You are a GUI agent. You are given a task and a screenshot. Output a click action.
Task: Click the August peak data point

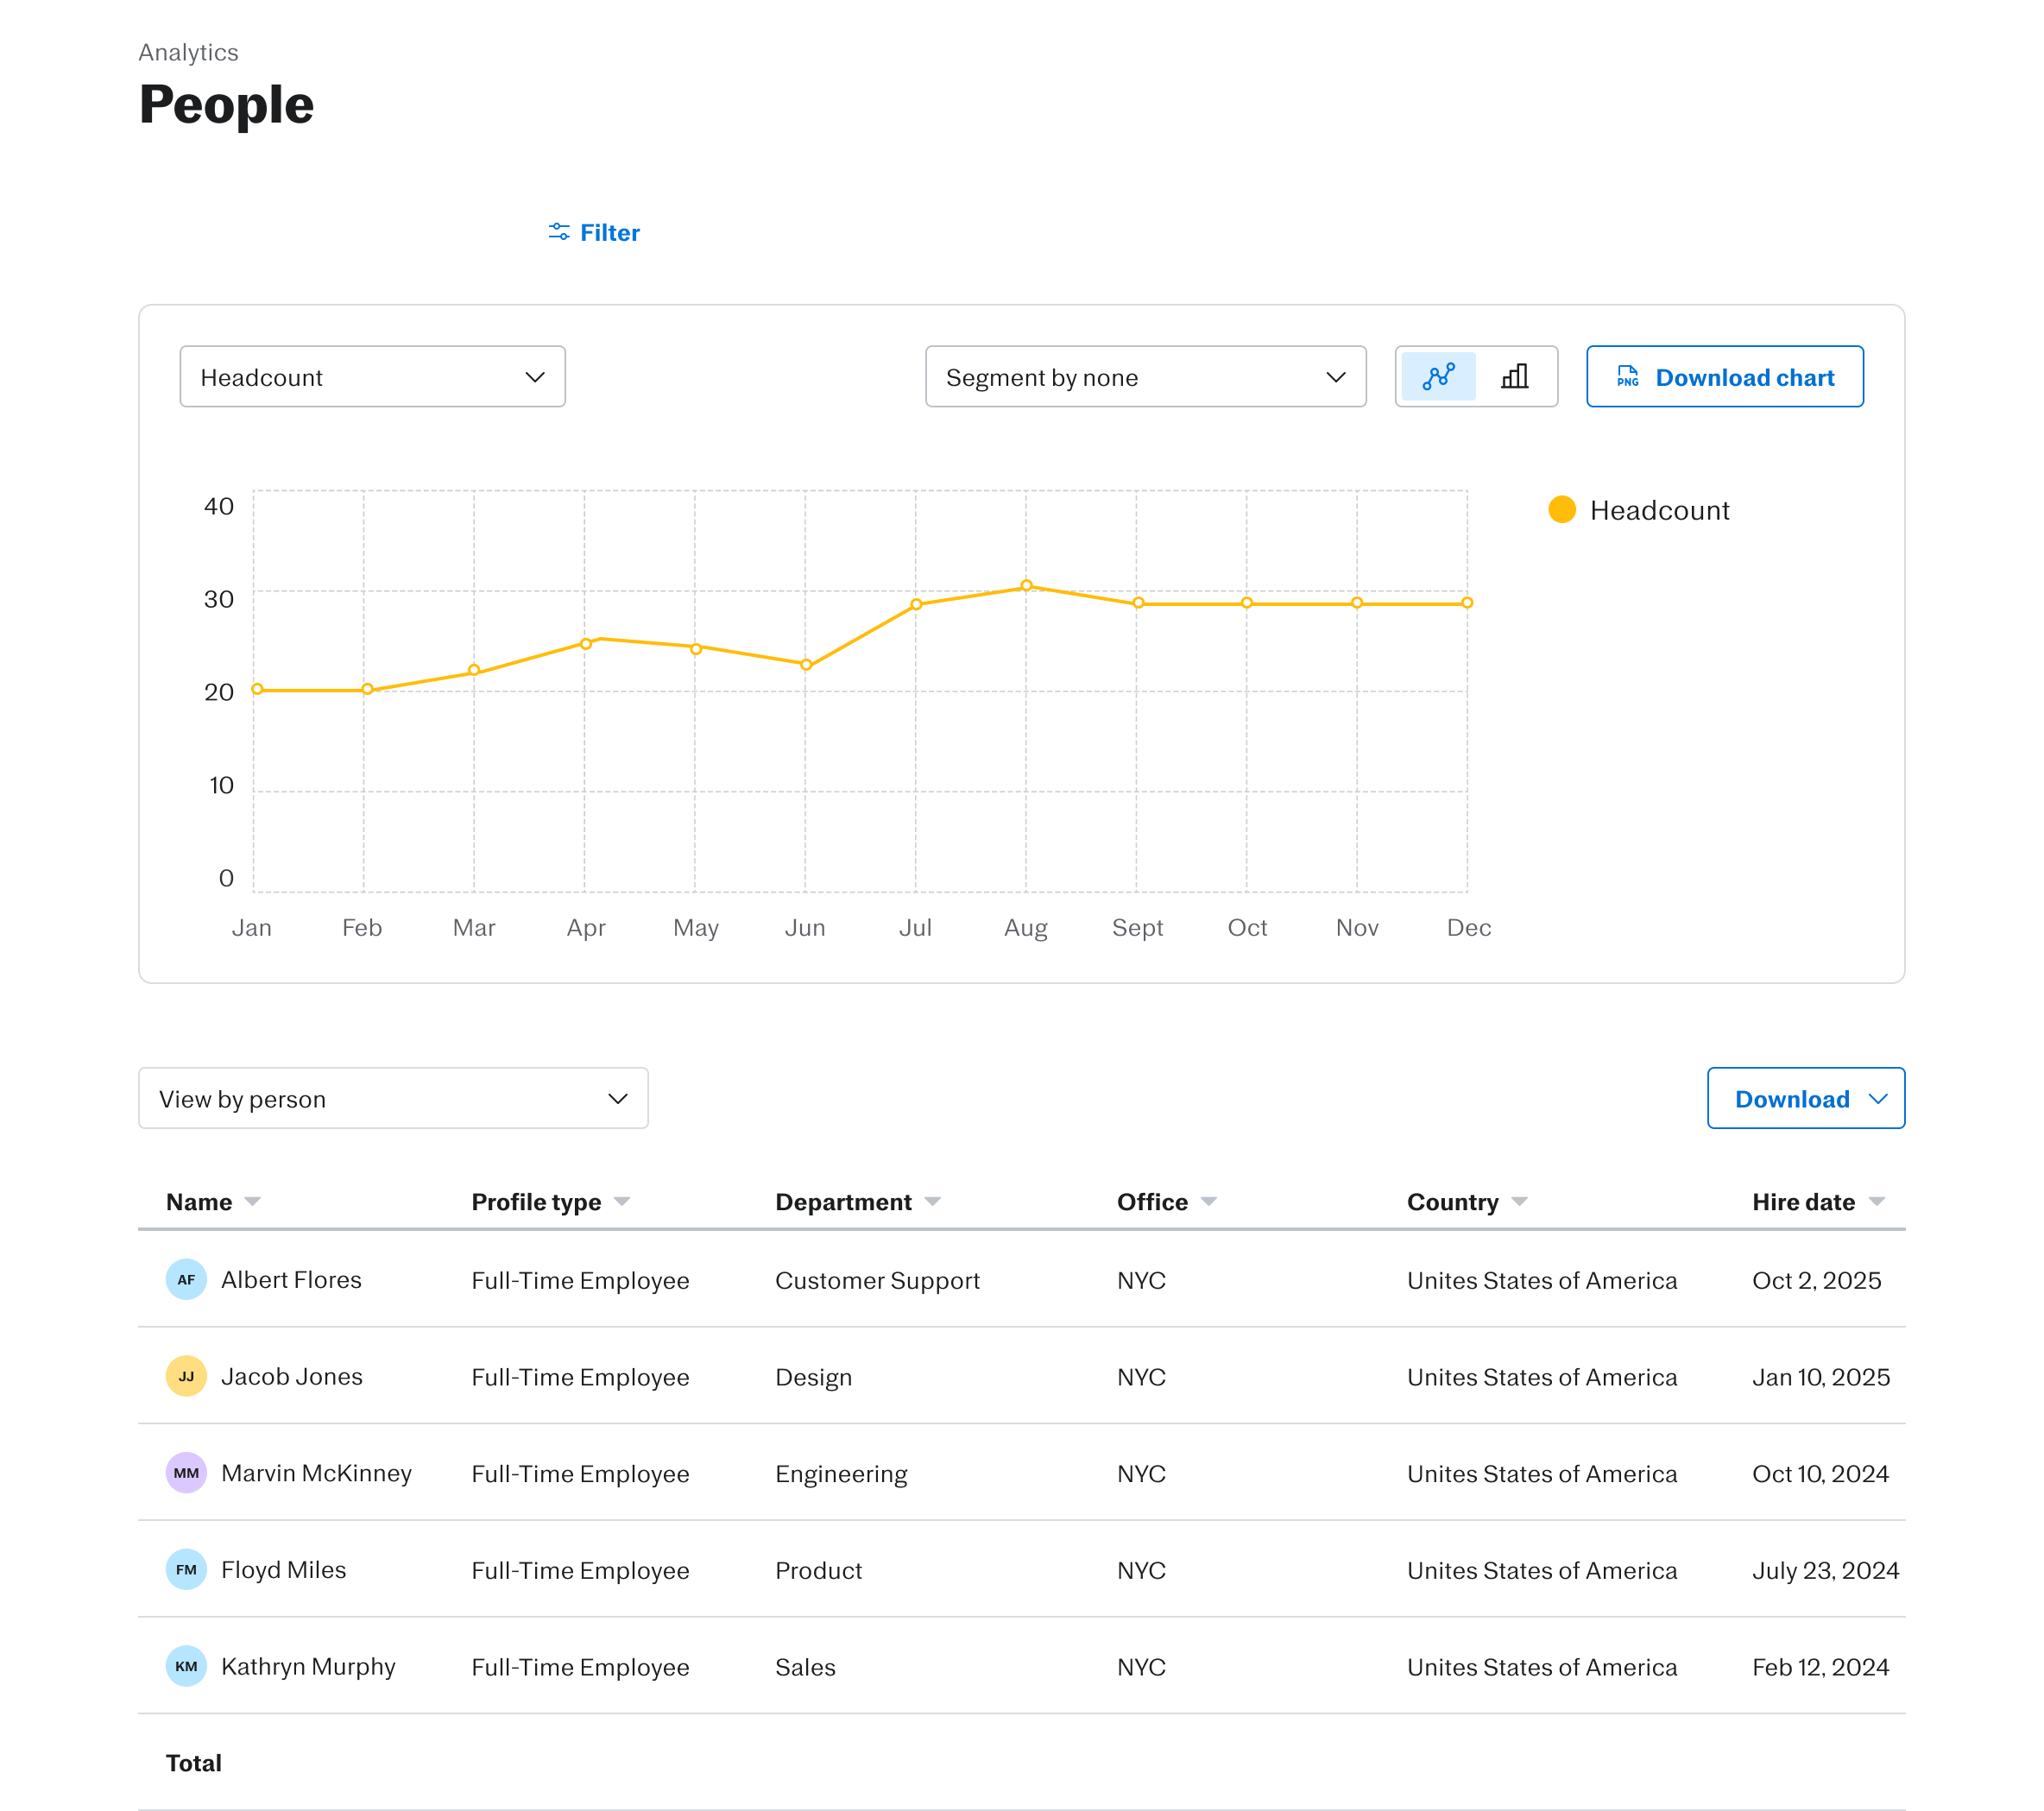[1026, 586]
